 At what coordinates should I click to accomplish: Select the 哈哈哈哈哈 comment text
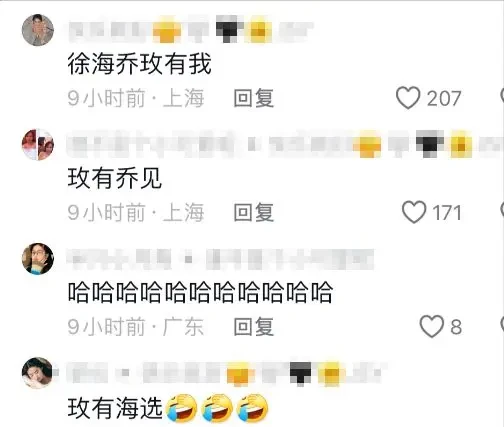(x=200, y=293)
